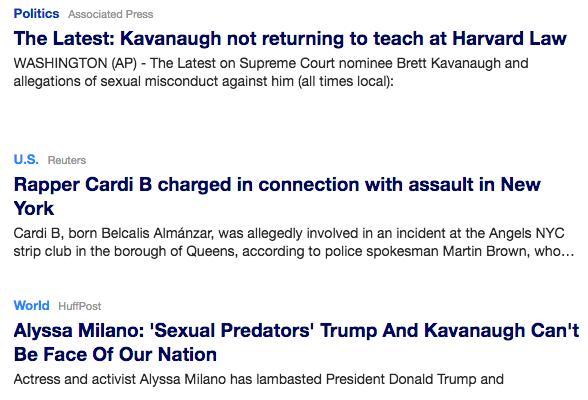588x400 pixels.
Task: Click 'Harvard Law' at end of headline
Action: click(509, 39)
